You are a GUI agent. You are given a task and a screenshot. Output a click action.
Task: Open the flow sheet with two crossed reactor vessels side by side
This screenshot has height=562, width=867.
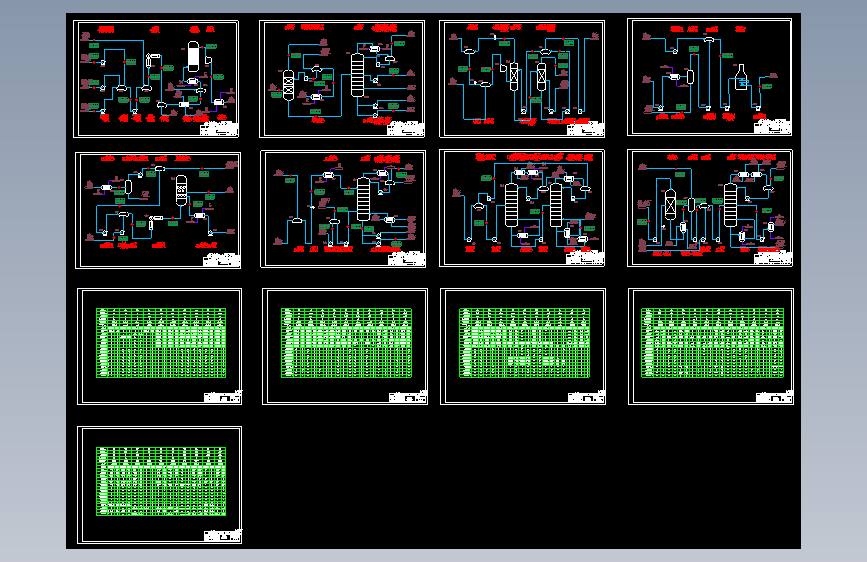click(522, 79)
